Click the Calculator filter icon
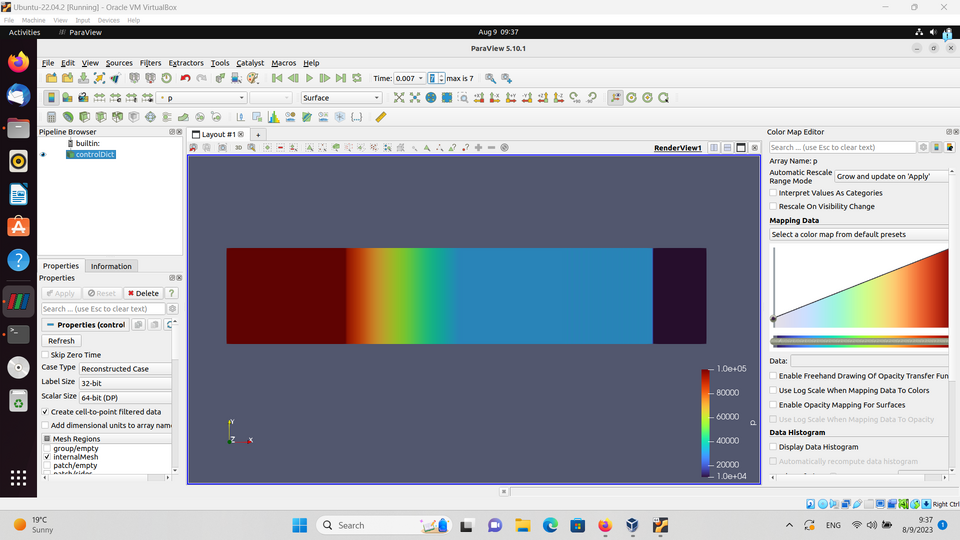This screenshot has width=960, height=540. click(51, 117)
